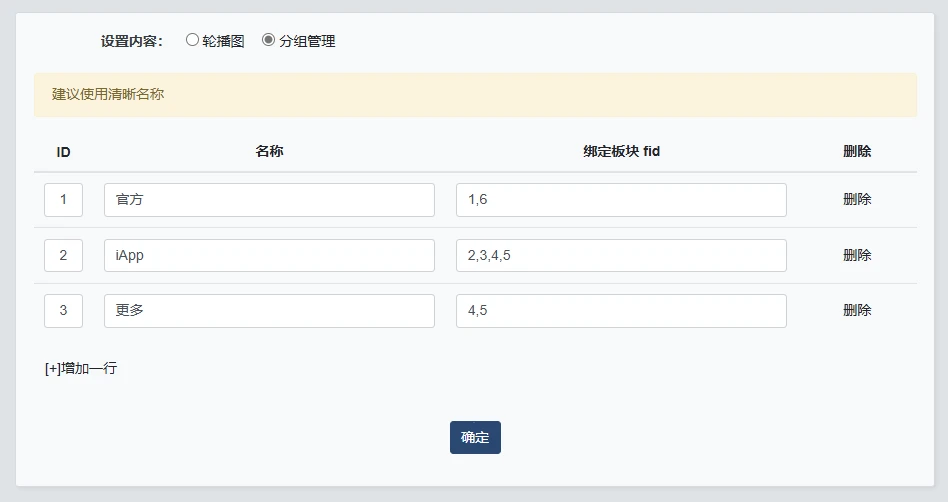Viewport: 948px width, 502px height.
Task: Focus the name field containing 更多
Action: [269, 311]
